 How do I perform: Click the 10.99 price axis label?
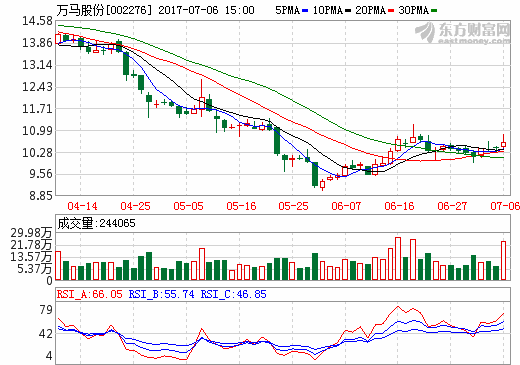coord(37,131)
